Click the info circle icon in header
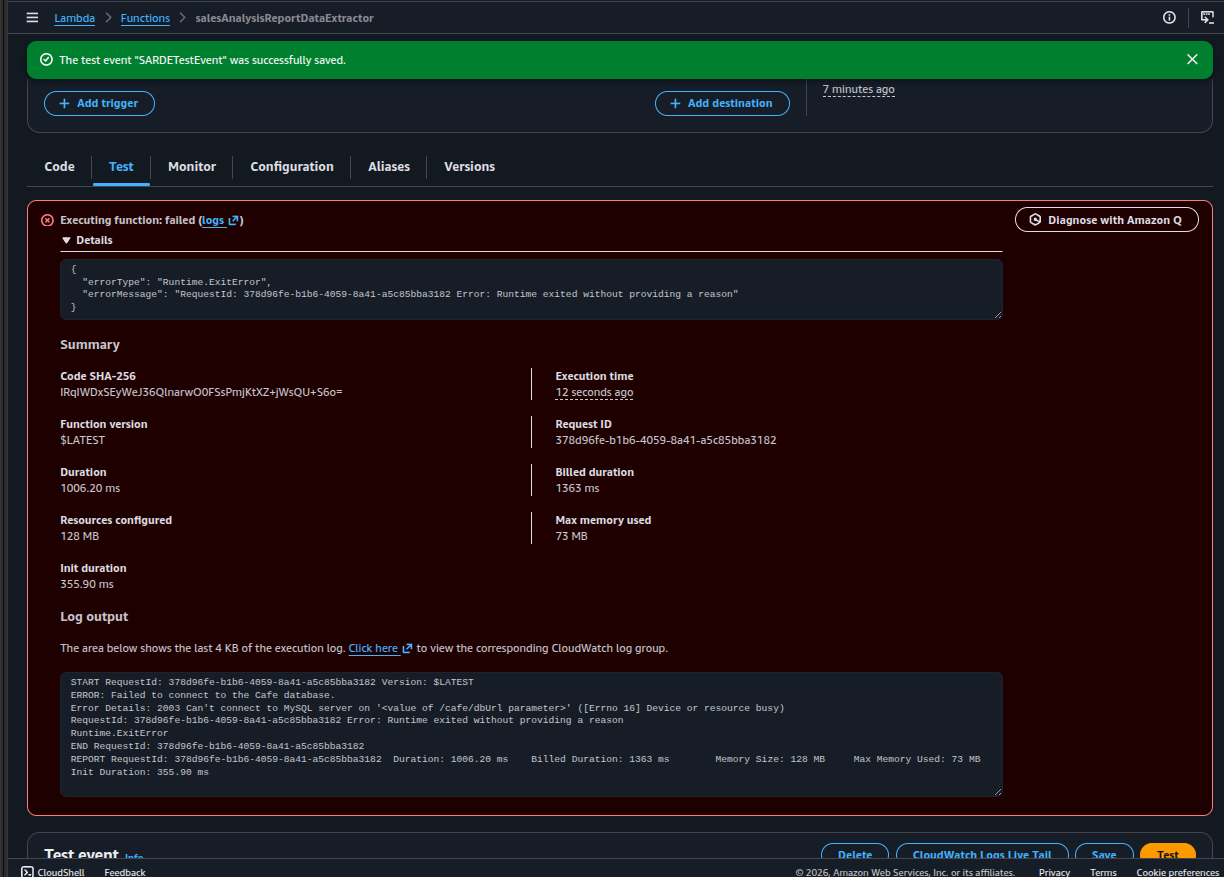 tap(1169, 18)
